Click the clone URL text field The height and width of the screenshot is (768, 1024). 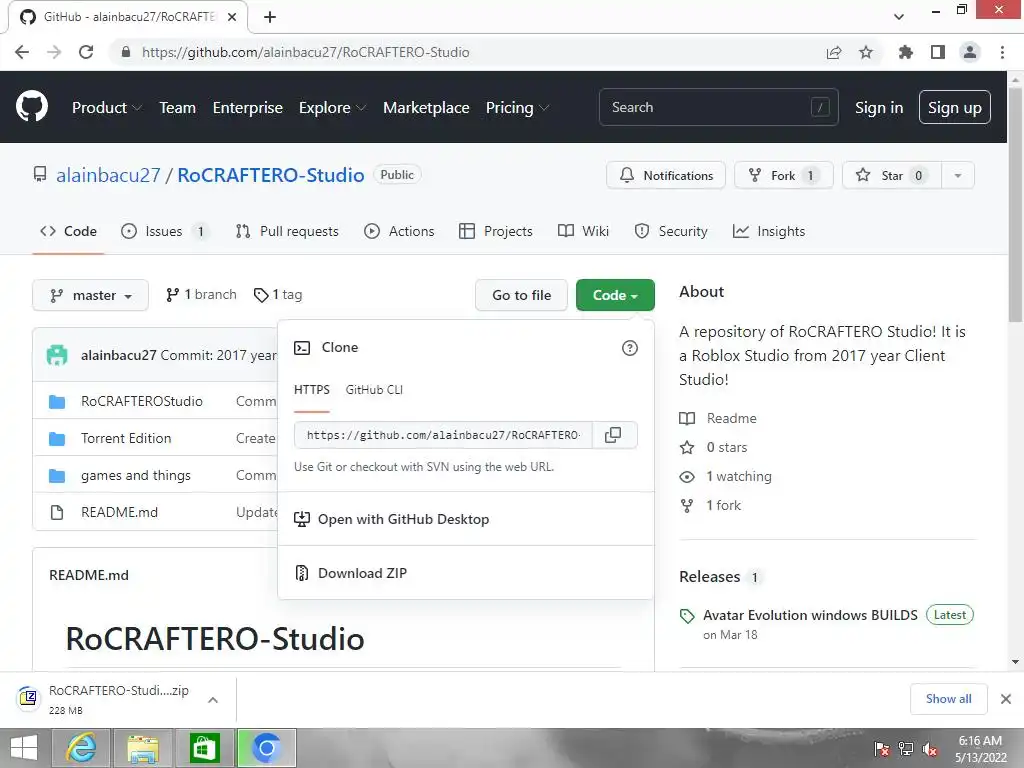443,435
